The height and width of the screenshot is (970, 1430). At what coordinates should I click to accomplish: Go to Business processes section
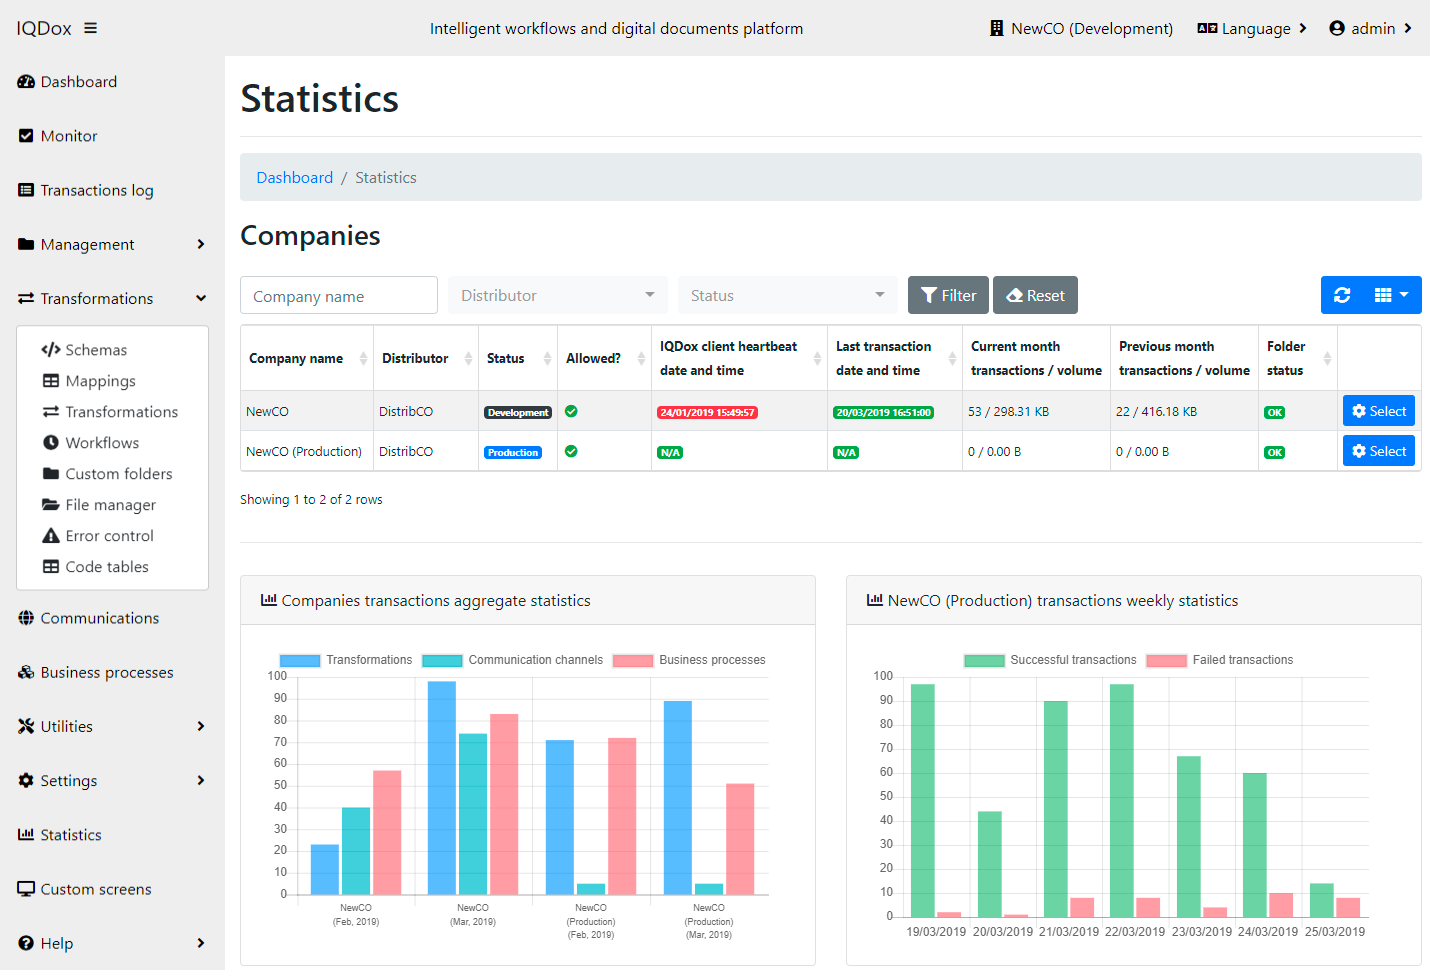click(106, 672)
